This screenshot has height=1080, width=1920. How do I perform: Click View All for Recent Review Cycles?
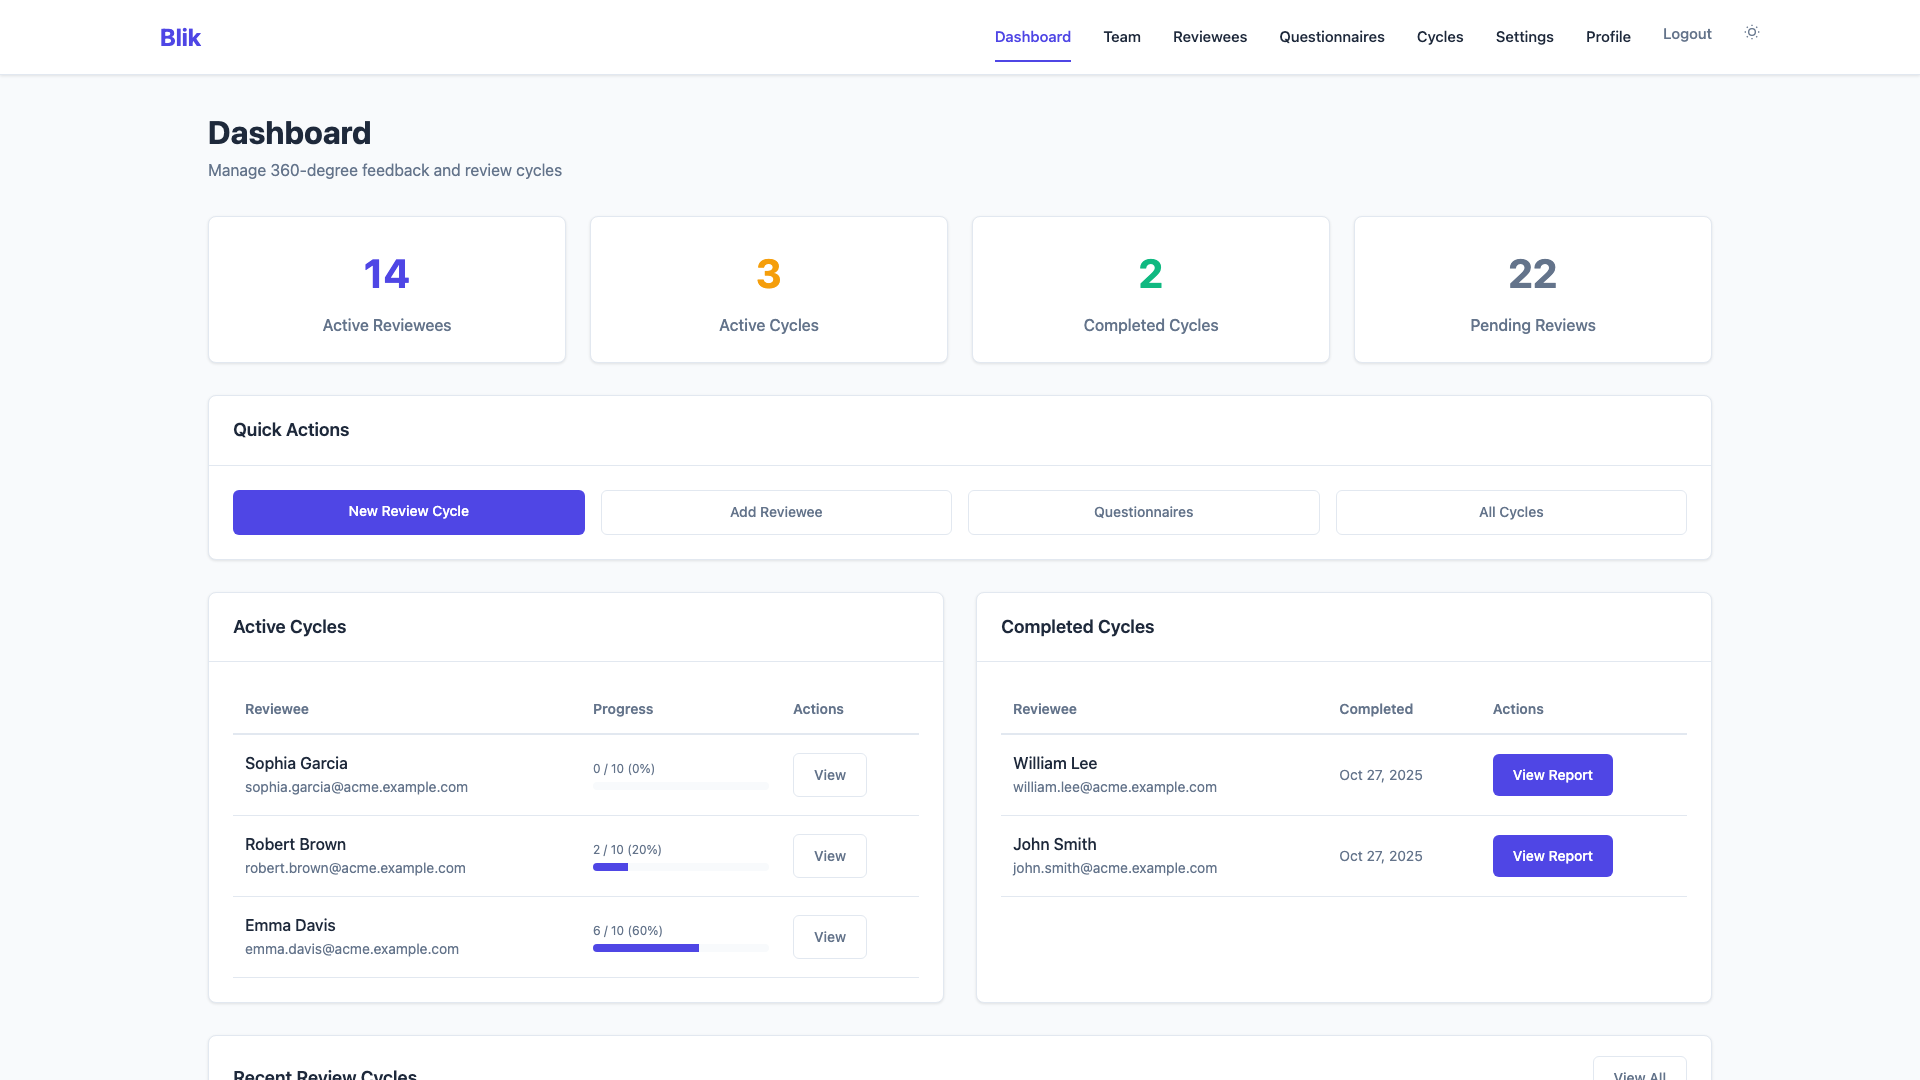(1640, 1072)
